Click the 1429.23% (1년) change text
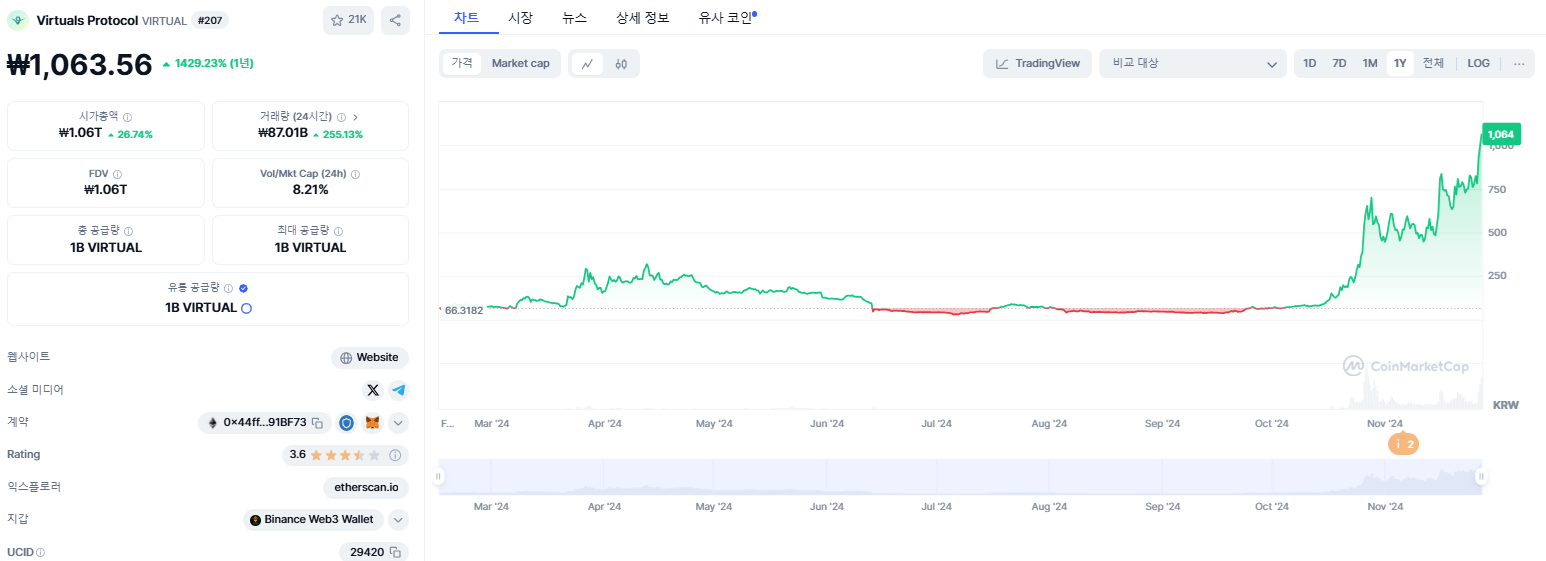This screenshot has width=1546, height=561. (214, 63)
